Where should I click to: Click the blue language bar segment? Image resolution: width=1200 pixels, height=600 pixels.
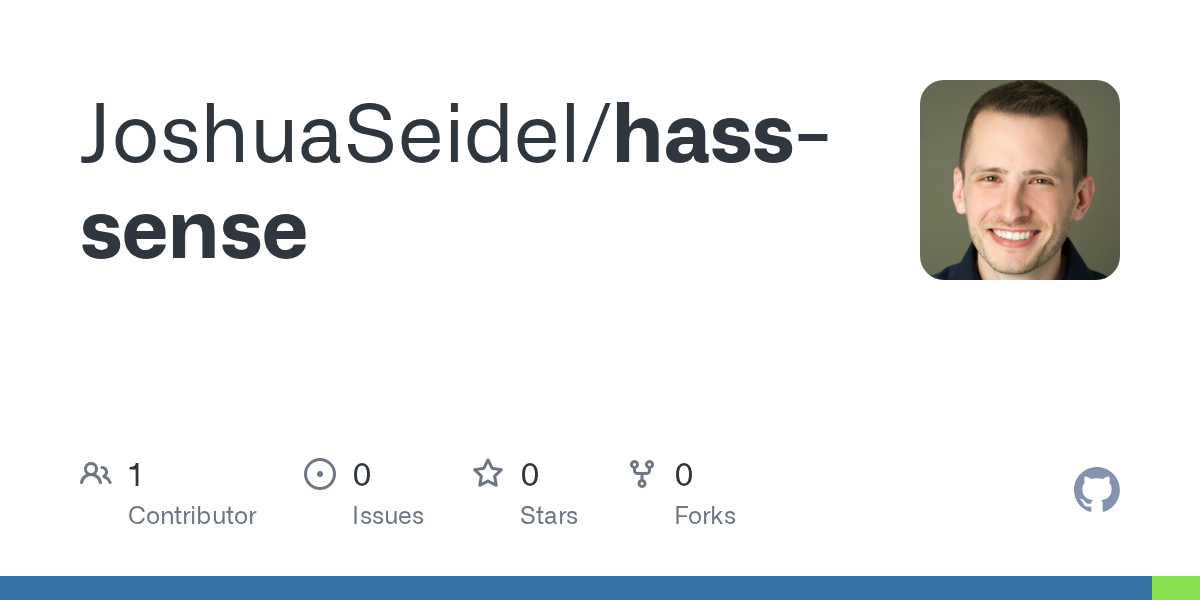(575, 588)
